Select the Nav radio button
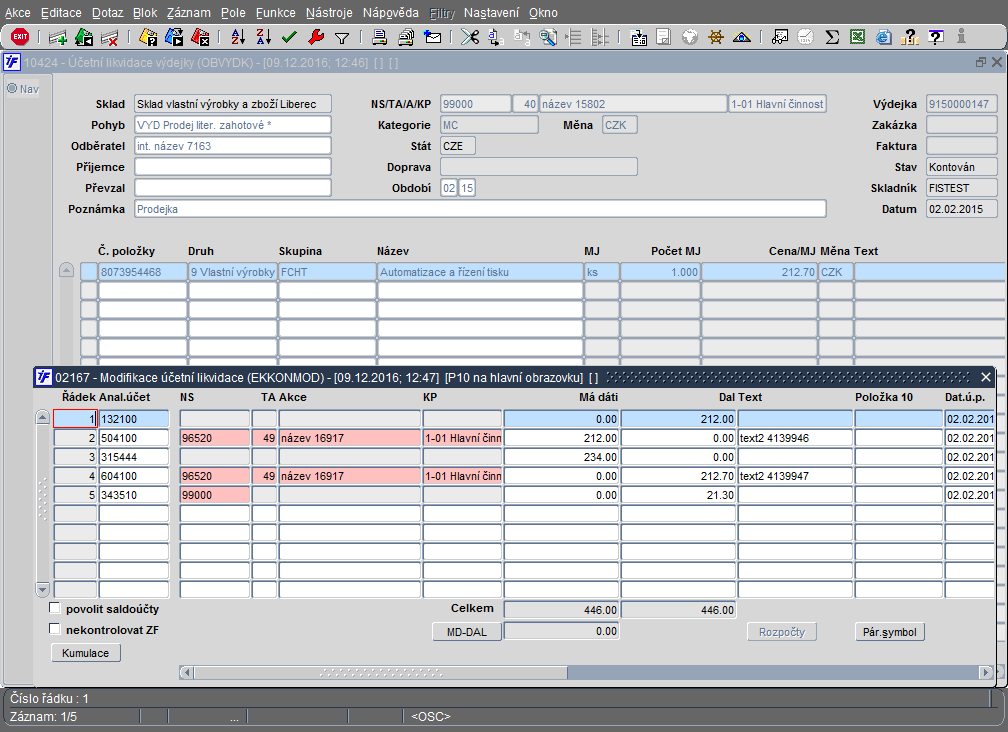The height and width of the screenshot is (732, 1008). 12,88
